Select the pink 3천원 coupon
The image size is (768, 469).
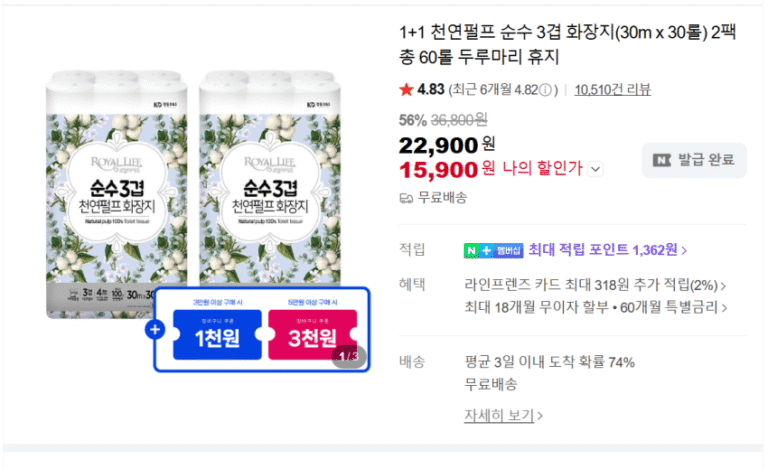click(312, 335)
